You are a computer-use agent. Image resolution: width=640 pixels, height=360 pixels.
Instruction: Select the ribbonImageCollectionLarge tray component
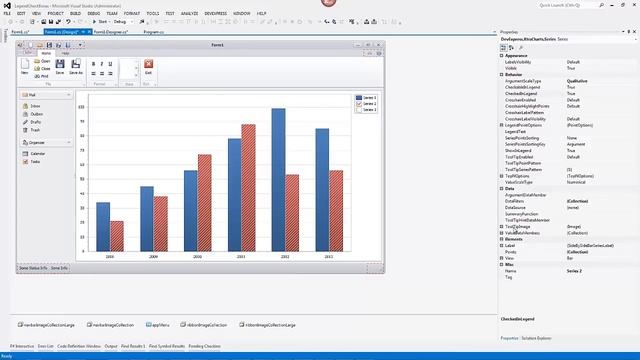tap(267, 325)
